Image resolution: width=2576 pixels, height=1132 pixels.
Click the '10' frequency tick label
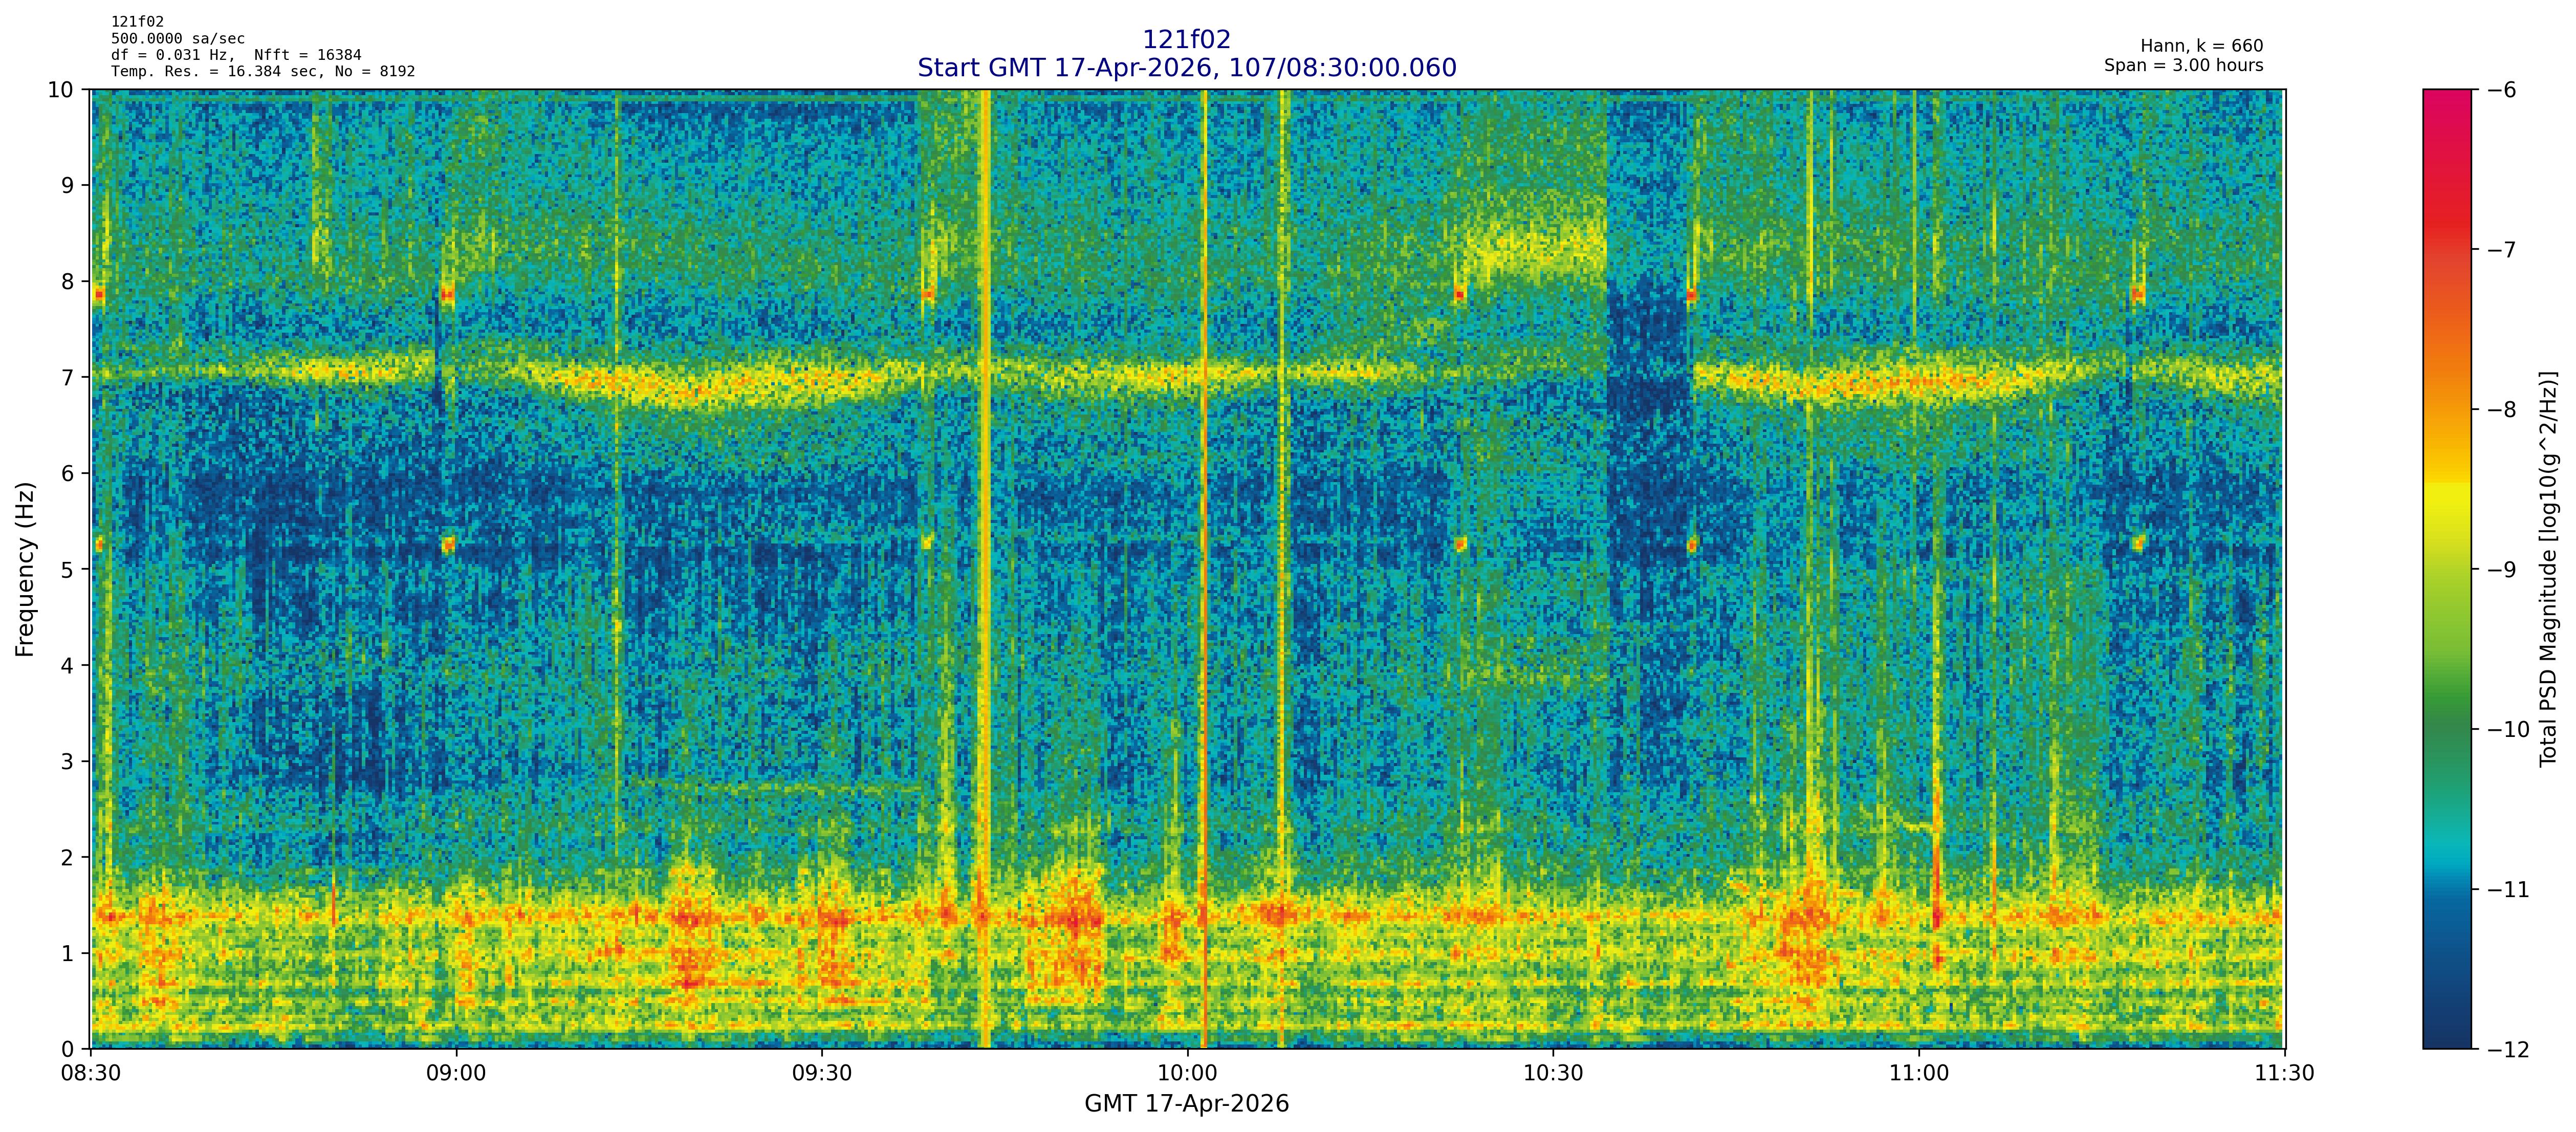pos(61,90)
